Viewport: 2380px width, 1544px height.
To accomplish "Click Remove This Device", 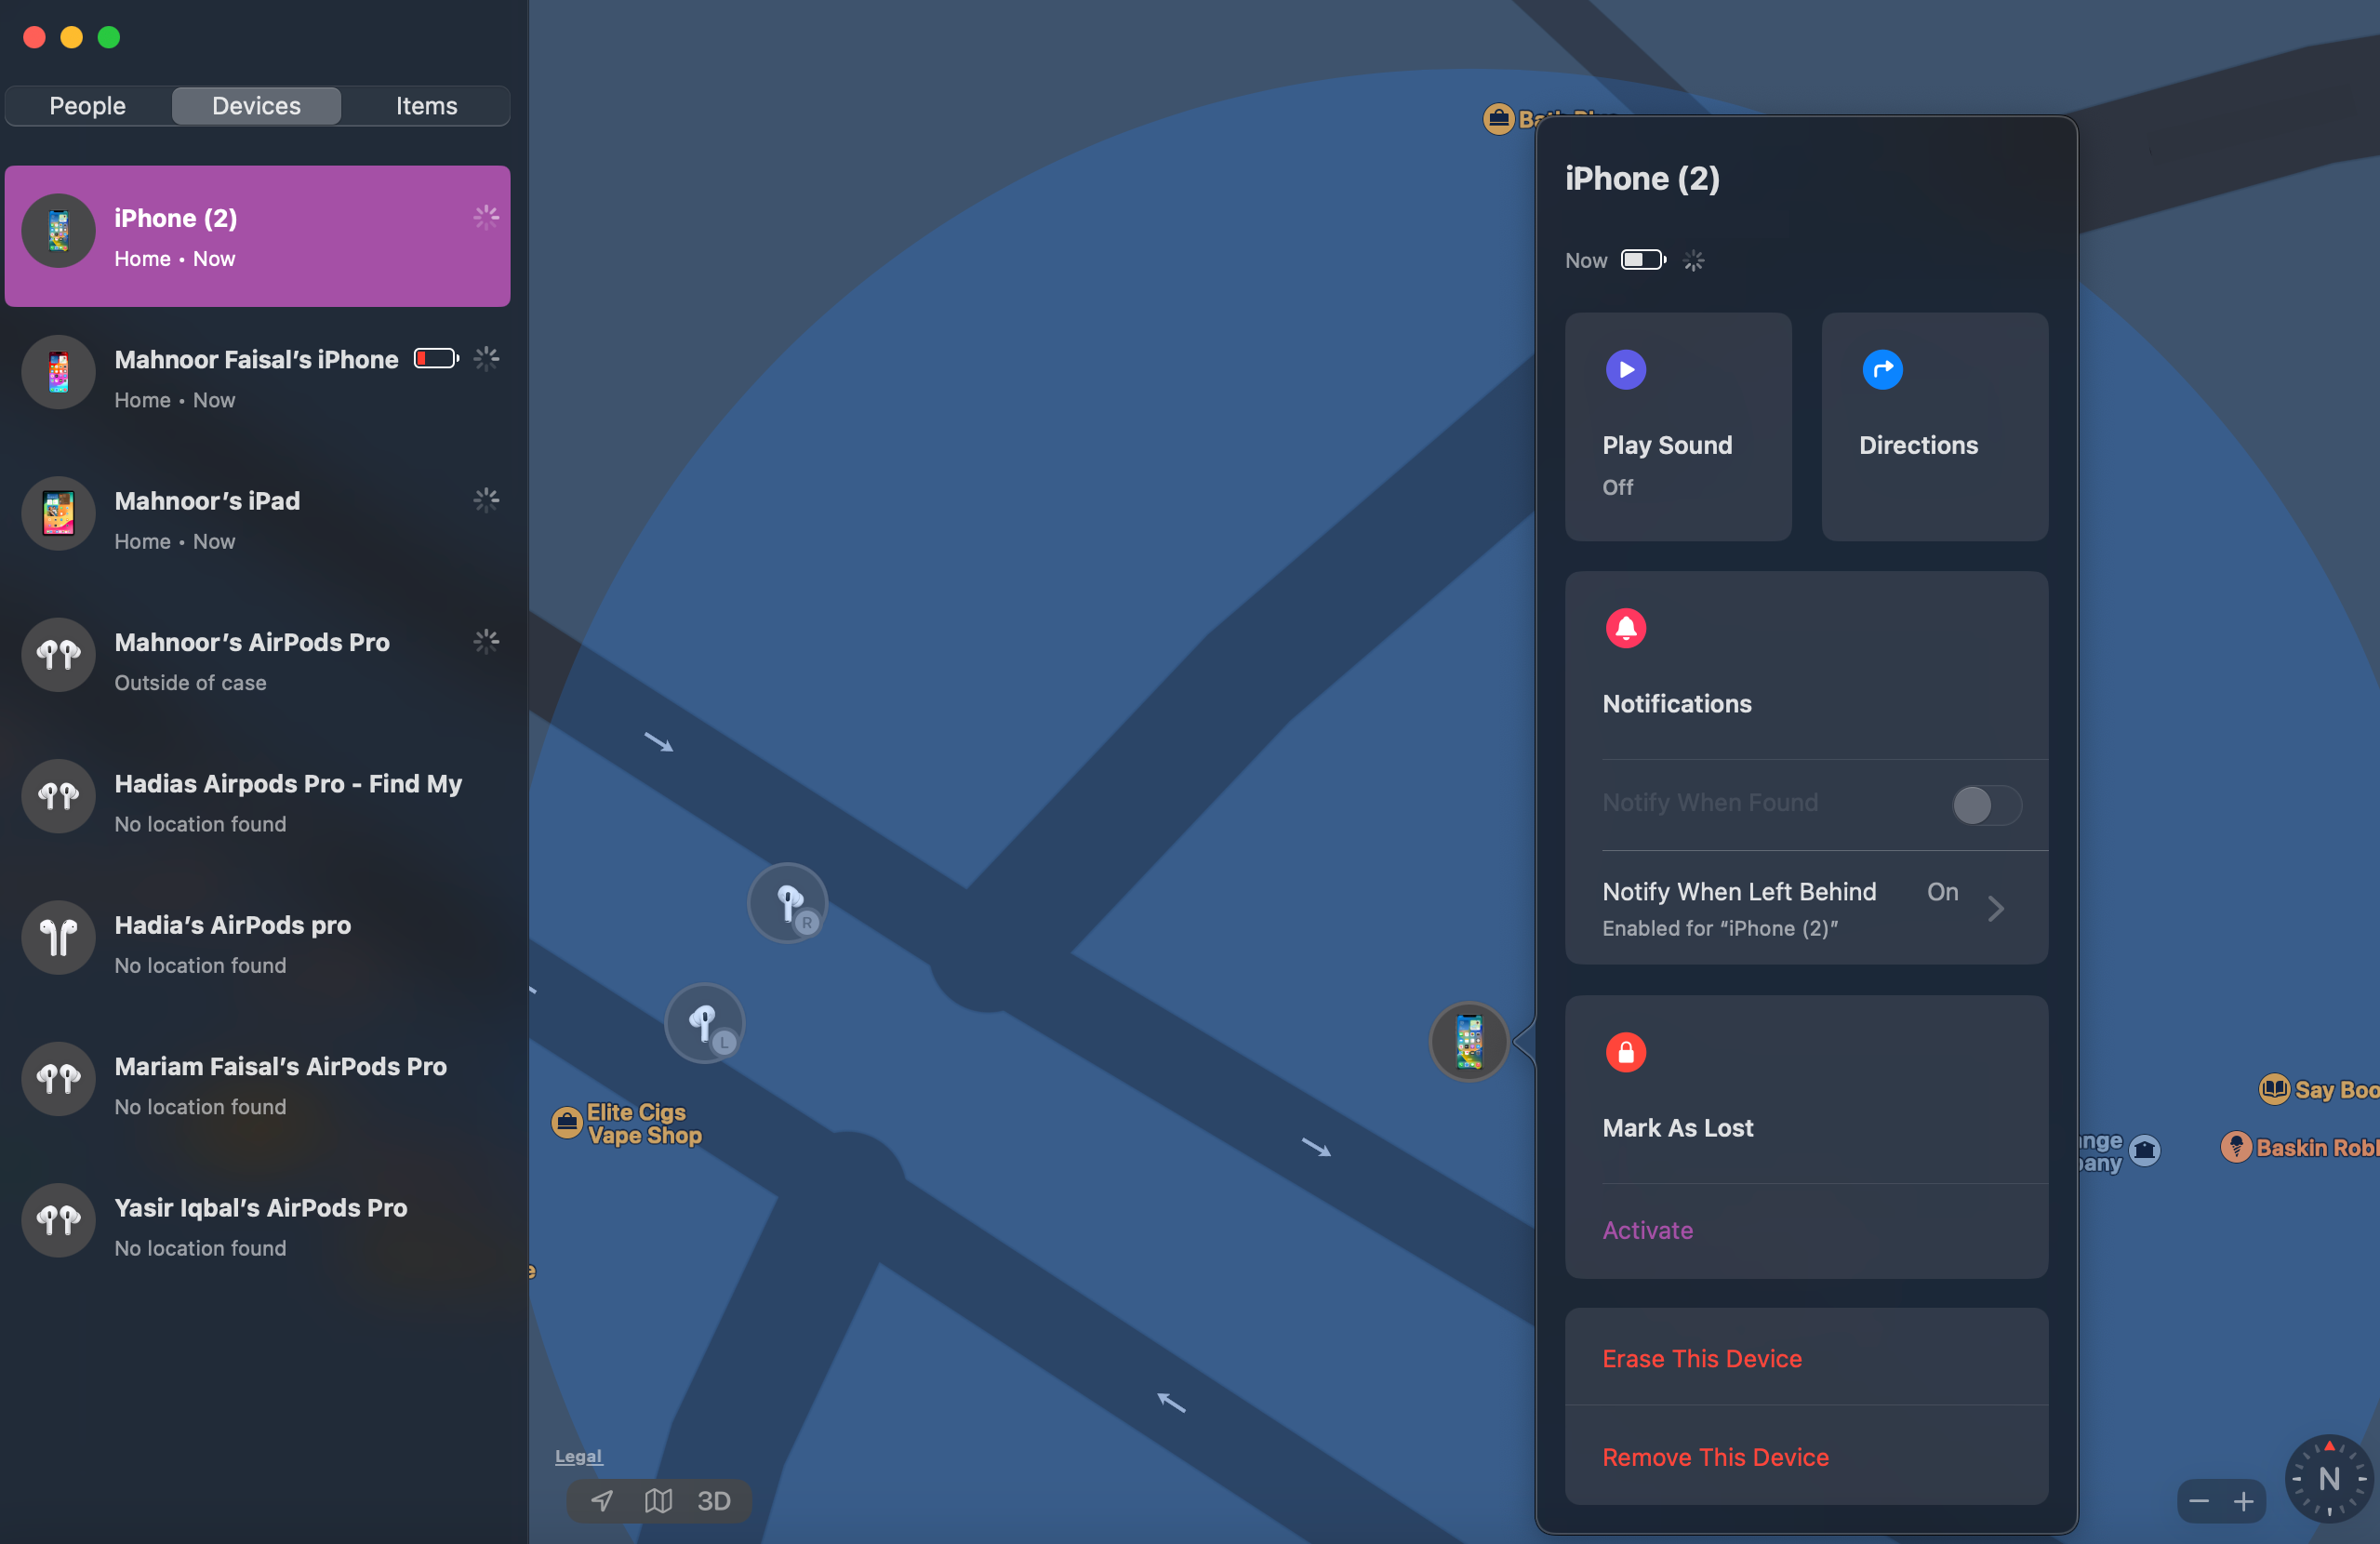I will click(1715, 1457).
